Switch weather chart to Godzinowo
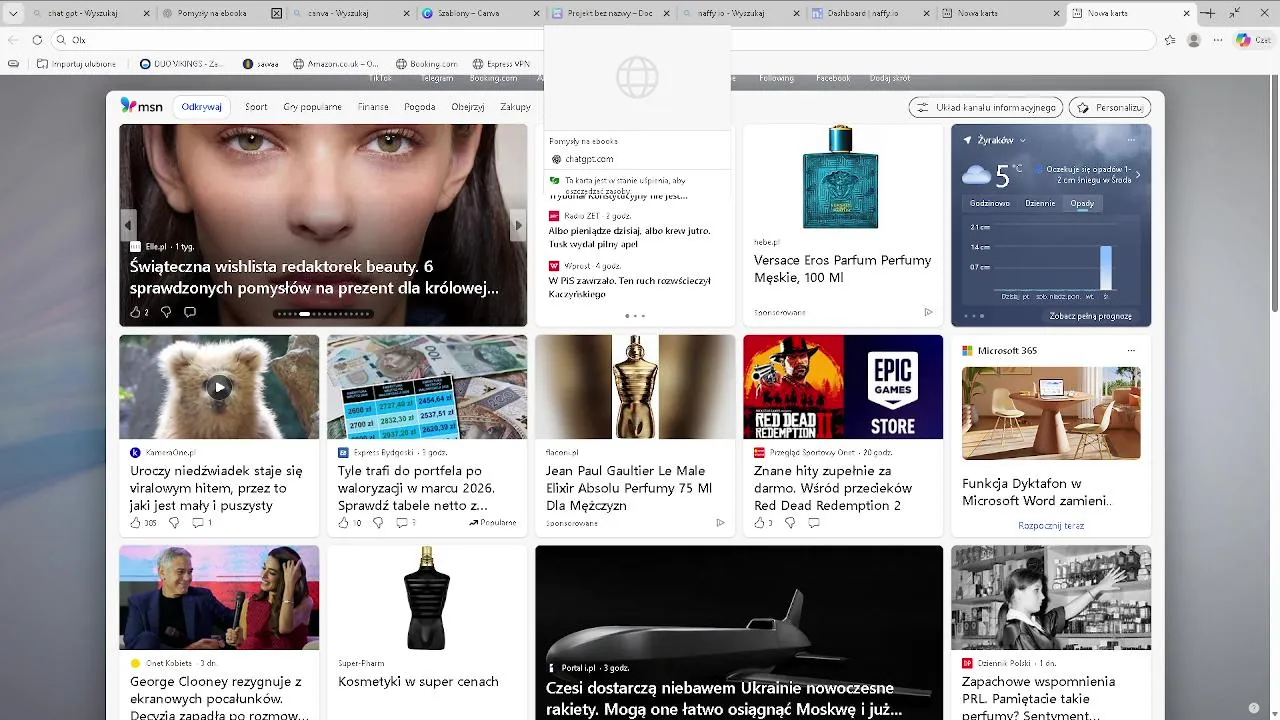This screenshot has height=720, width=1280. point(989,203)
